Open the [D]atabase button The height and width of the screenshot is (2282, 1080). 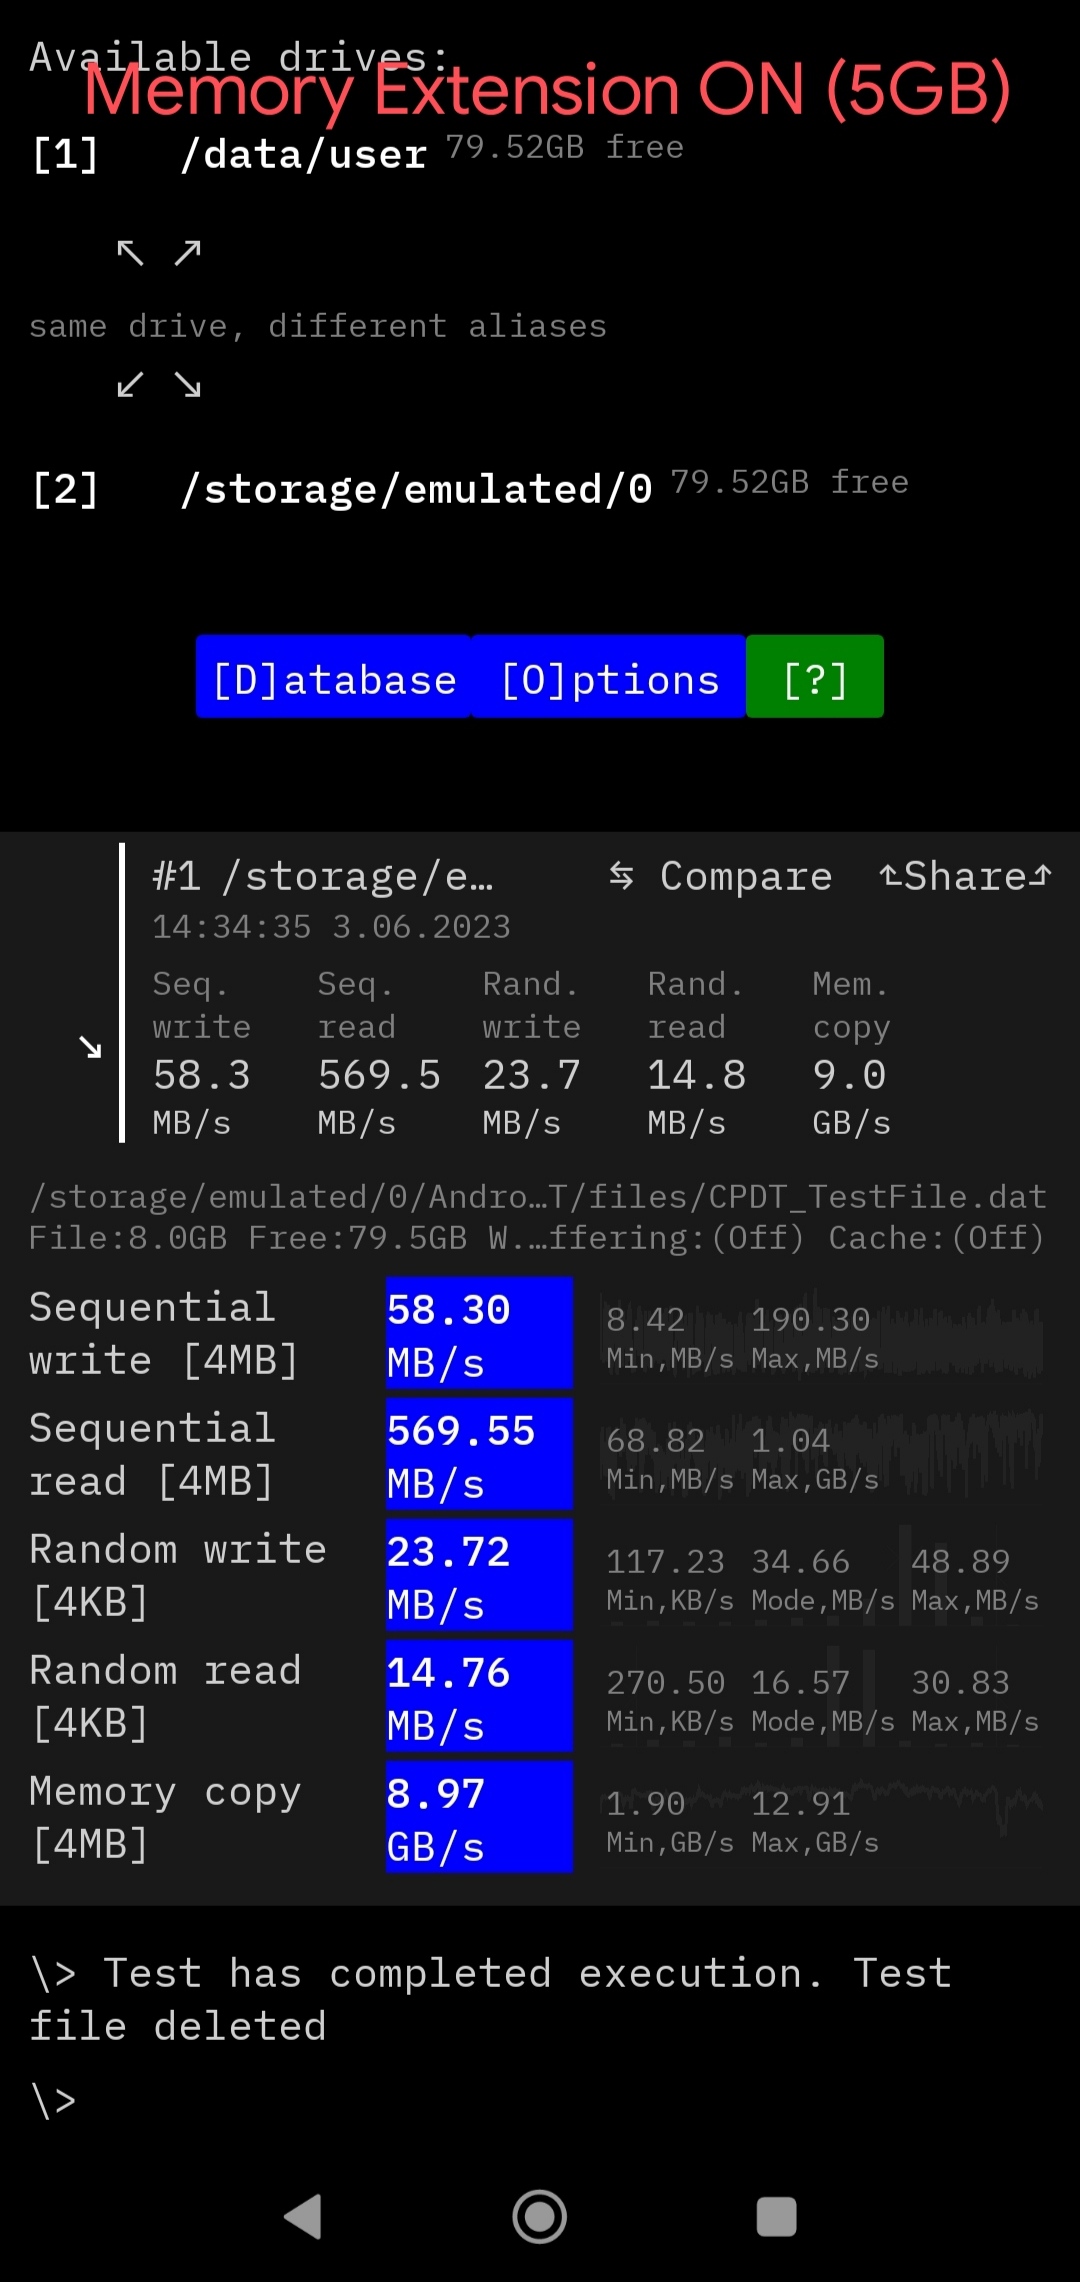coord(334,677)
